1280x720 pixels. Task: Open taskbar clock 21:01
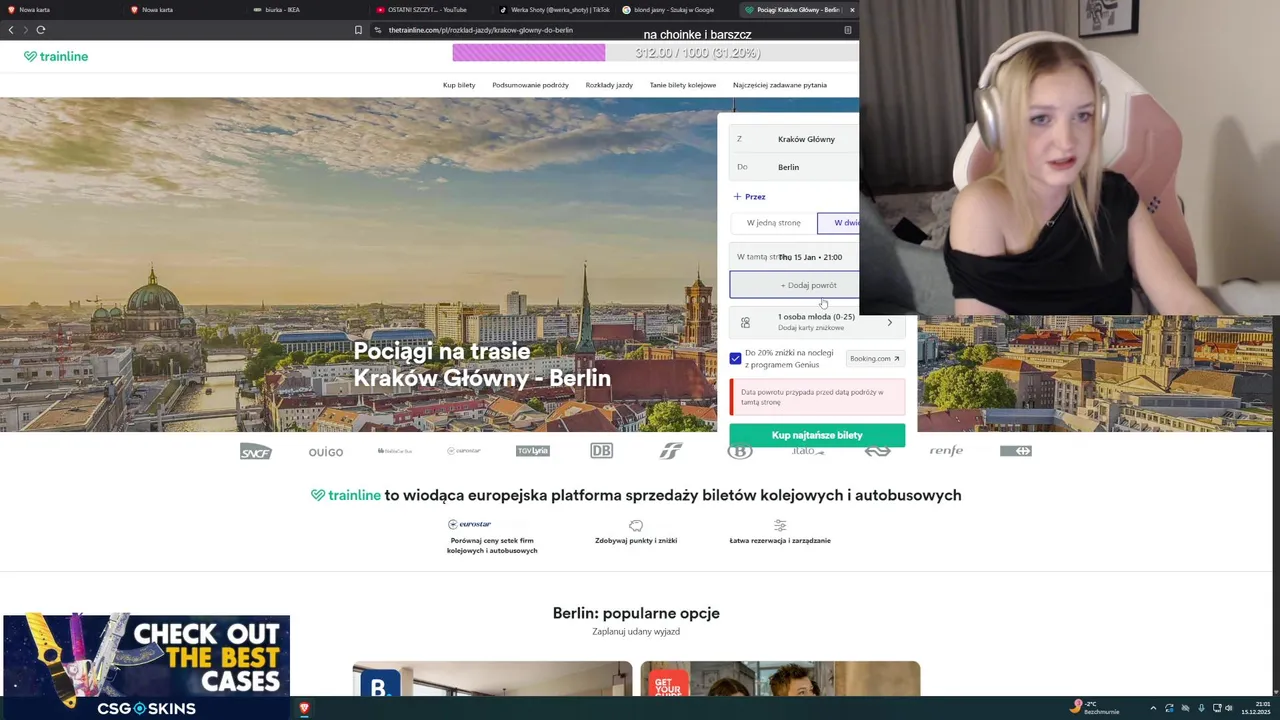pyautogui.click(x=1256, y=708)
